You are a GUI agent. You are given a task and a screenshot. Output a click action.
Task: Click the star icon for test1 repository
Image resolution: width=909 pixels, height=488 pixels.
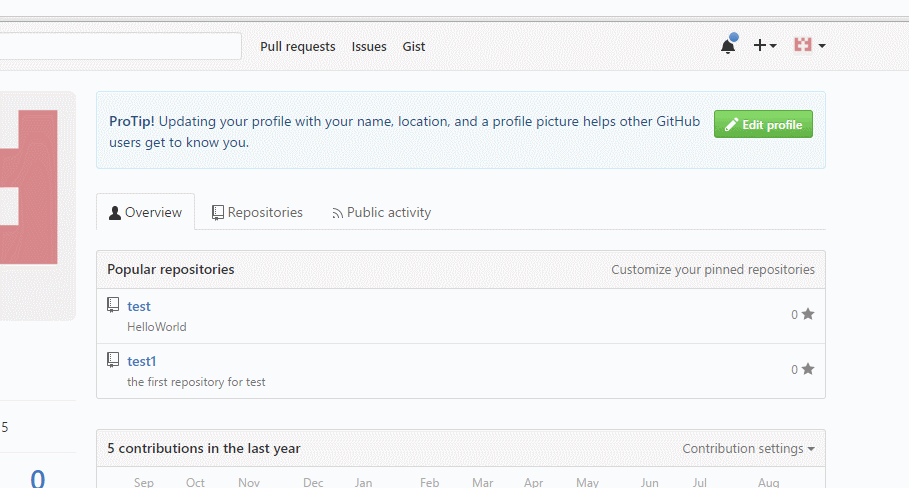tap(808, 369)
